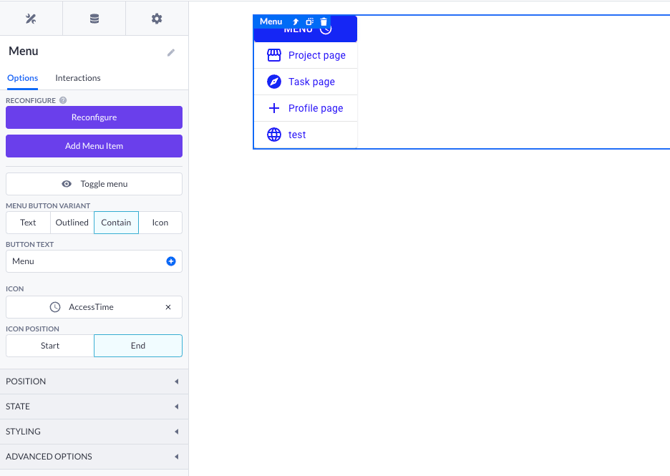This screenshot has height=476, width=670.
Task: Expand the Advanced Options section
Action: click(x=94, y=456)
